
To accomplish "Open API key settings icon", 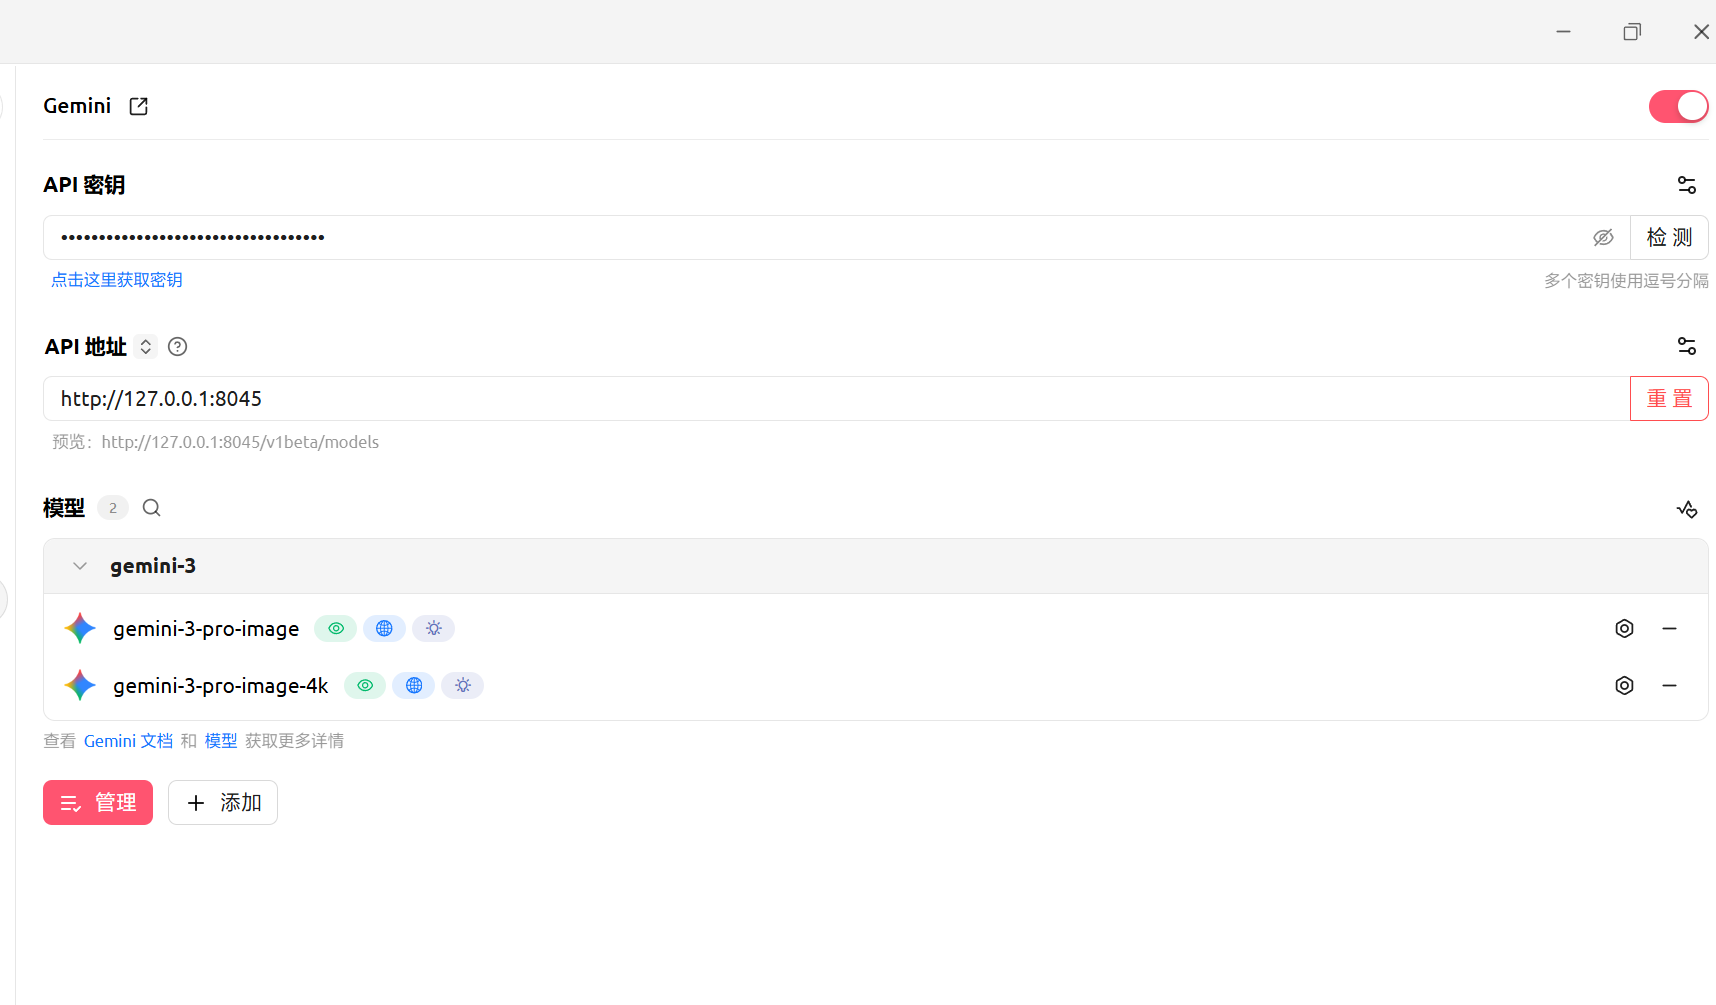I will click(x=1686, y=185).
